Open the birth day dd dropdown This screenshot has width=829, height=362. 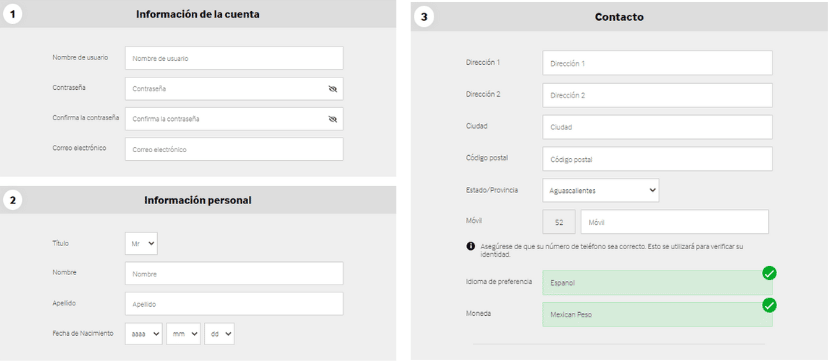(x=219, y=334)
